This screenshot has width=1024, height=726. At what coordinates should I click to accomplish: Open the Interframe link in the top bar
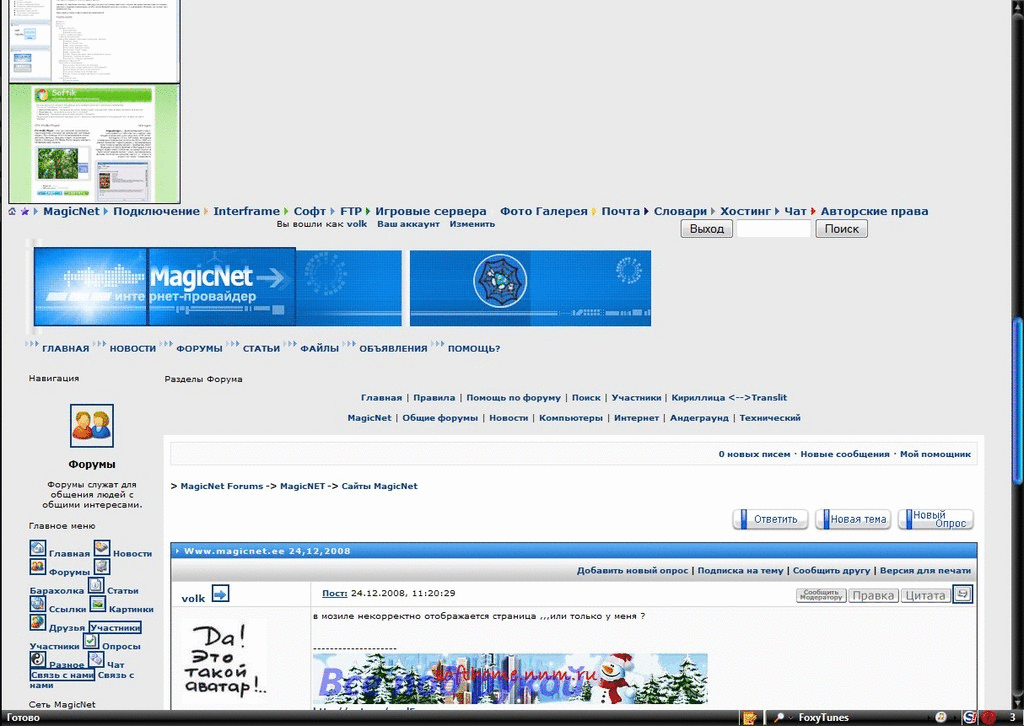246,211
